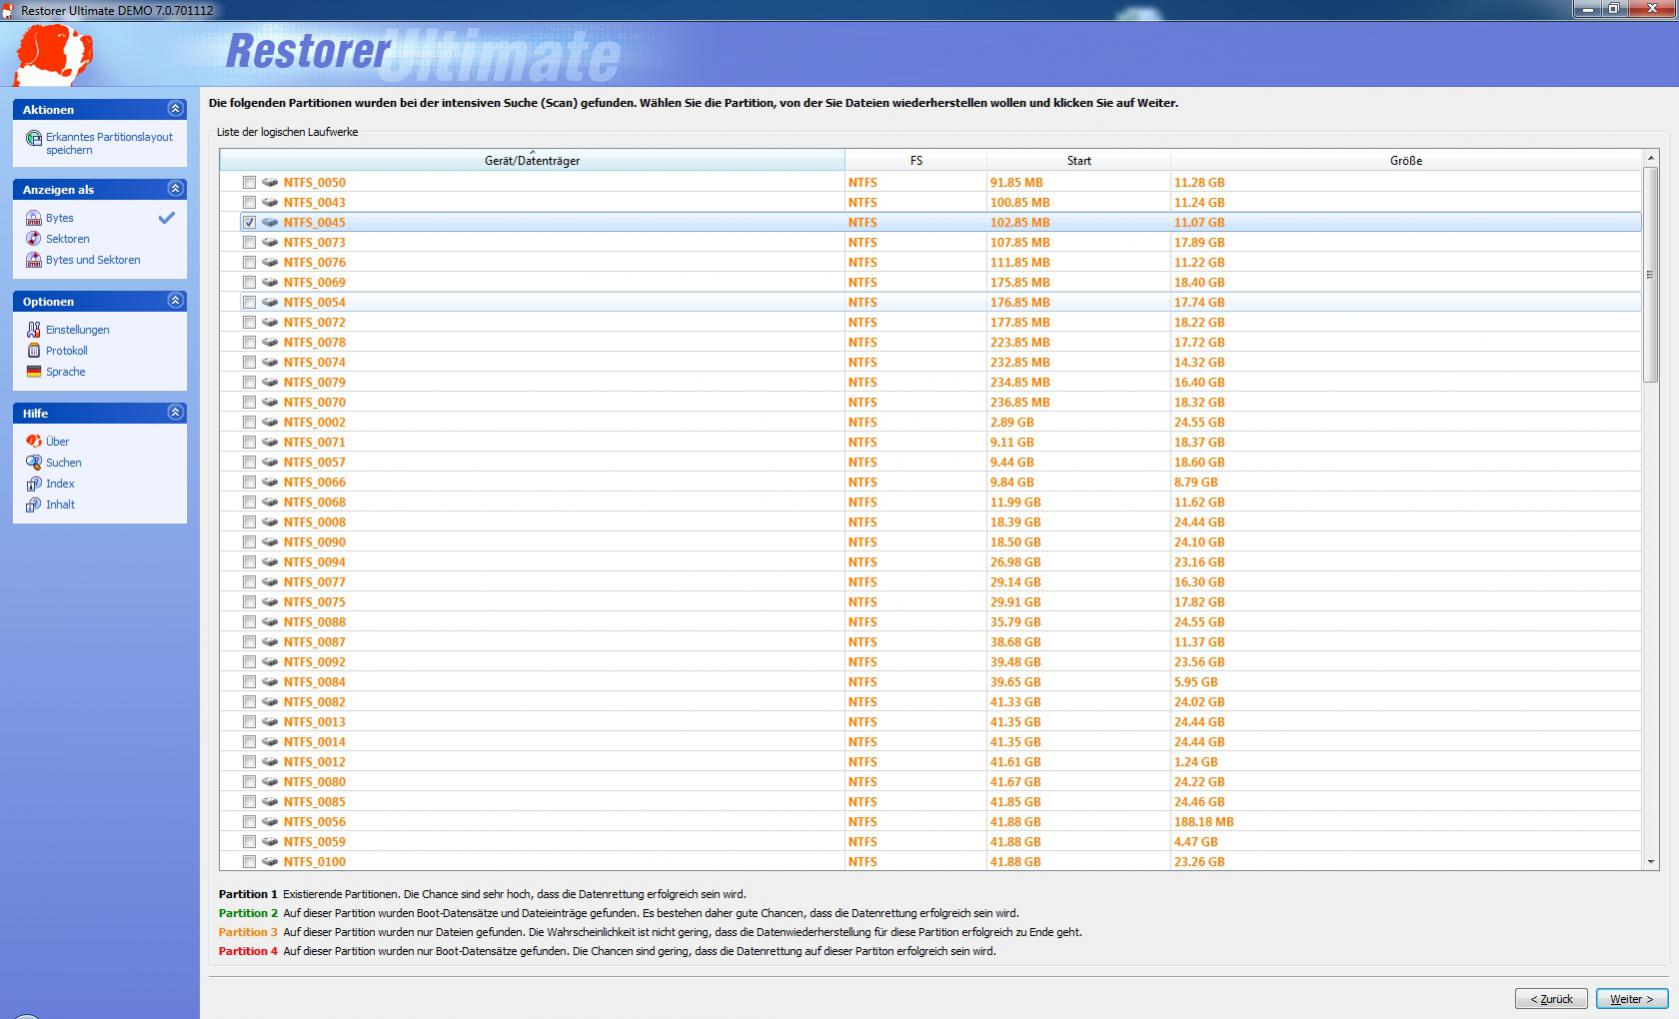Collapse the Aktionen panel

click(x=175, y=109)
